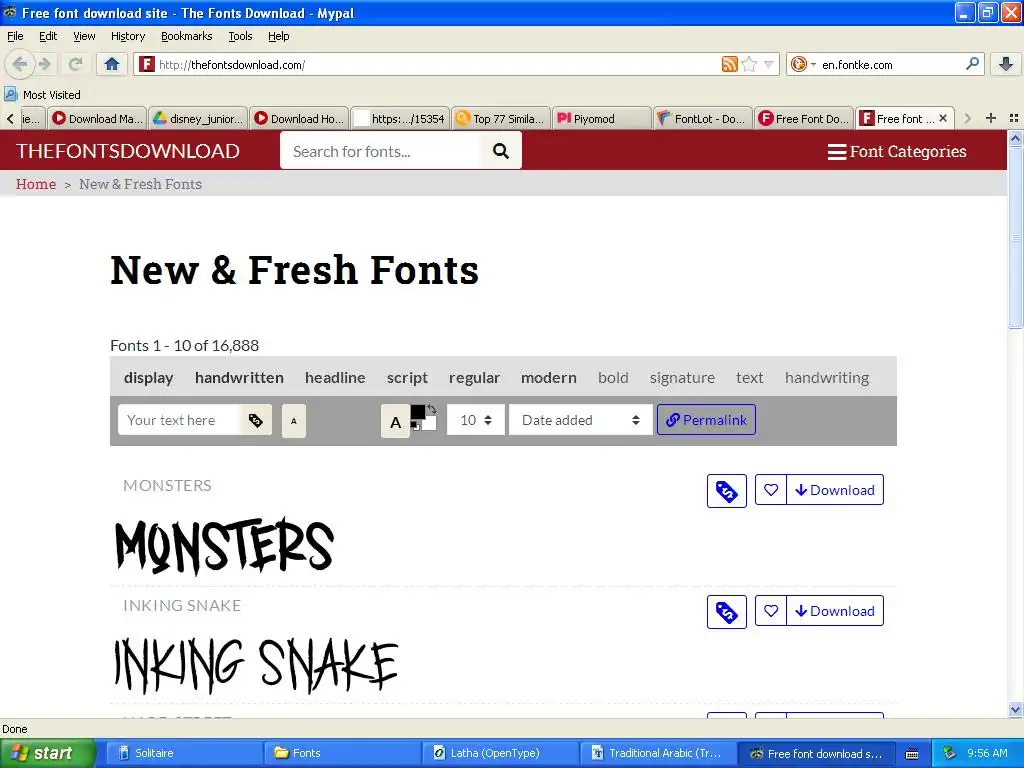
Task: Open the white background color swatch
Action: pos(429,423)
